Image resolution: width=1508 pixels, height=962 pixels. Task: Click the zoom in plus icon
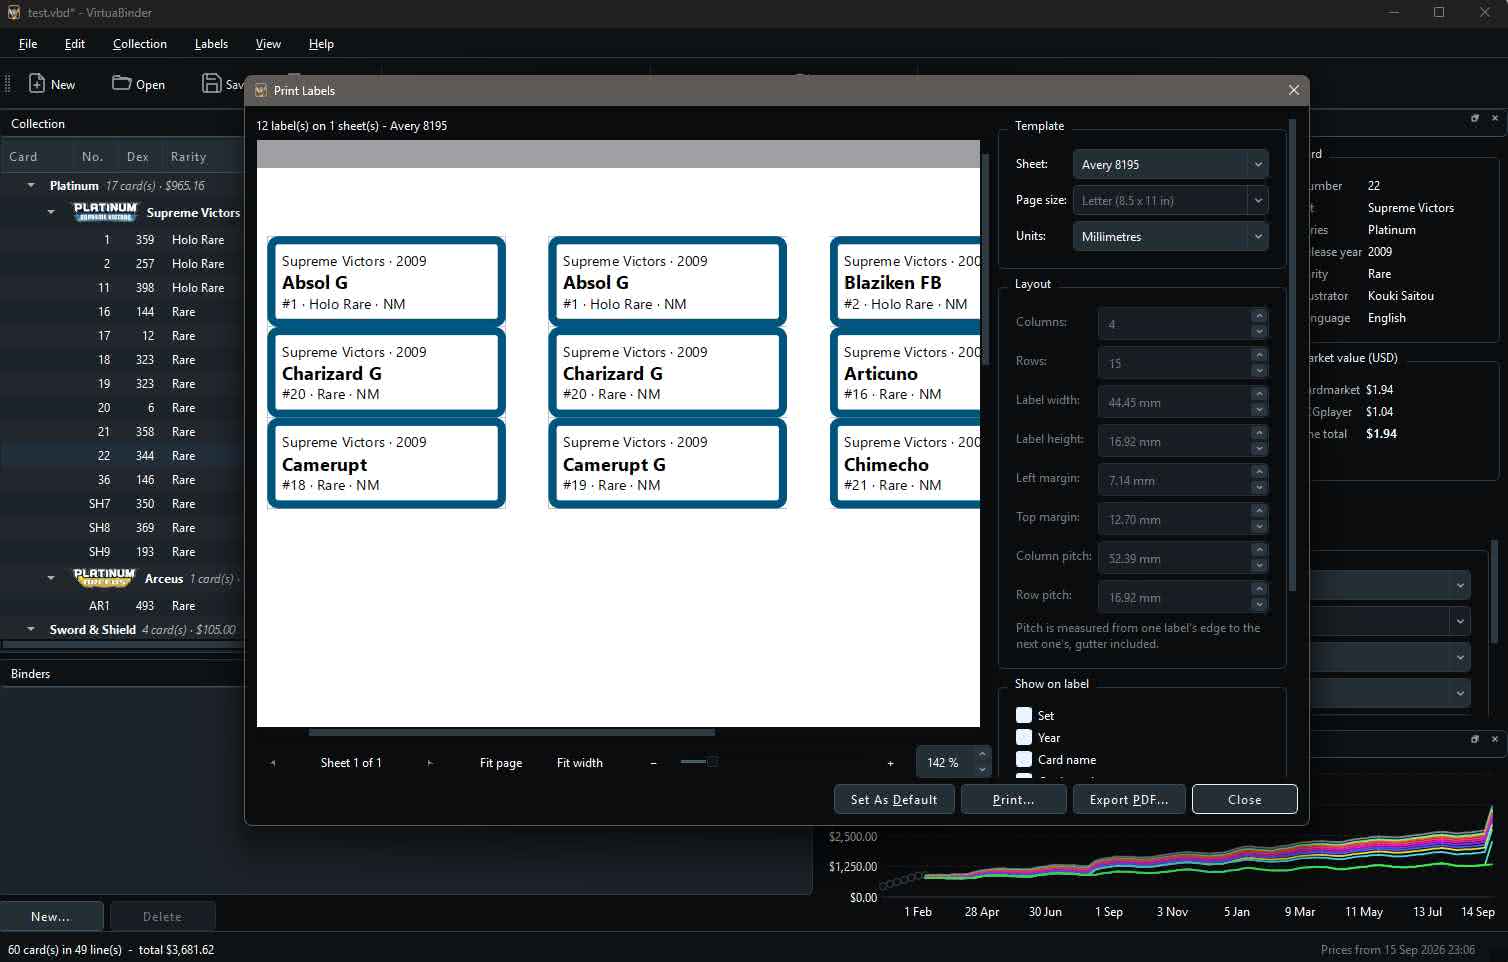[890, 763]
